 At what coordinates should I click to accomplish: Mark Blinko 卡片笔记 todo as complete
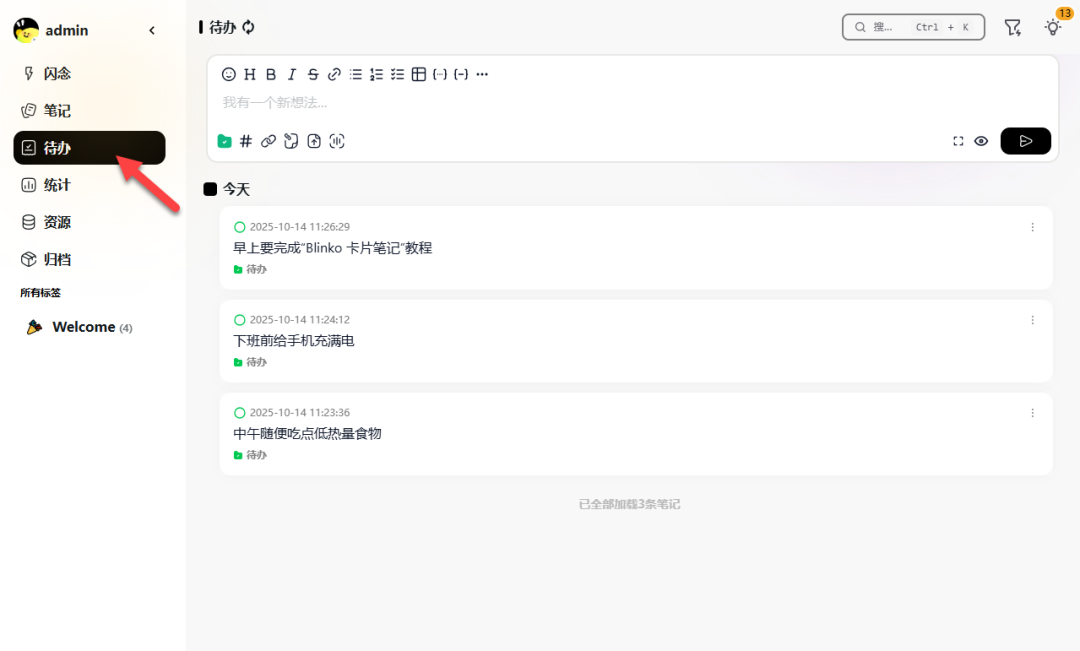pyautogui.click(x=240, y=227)
